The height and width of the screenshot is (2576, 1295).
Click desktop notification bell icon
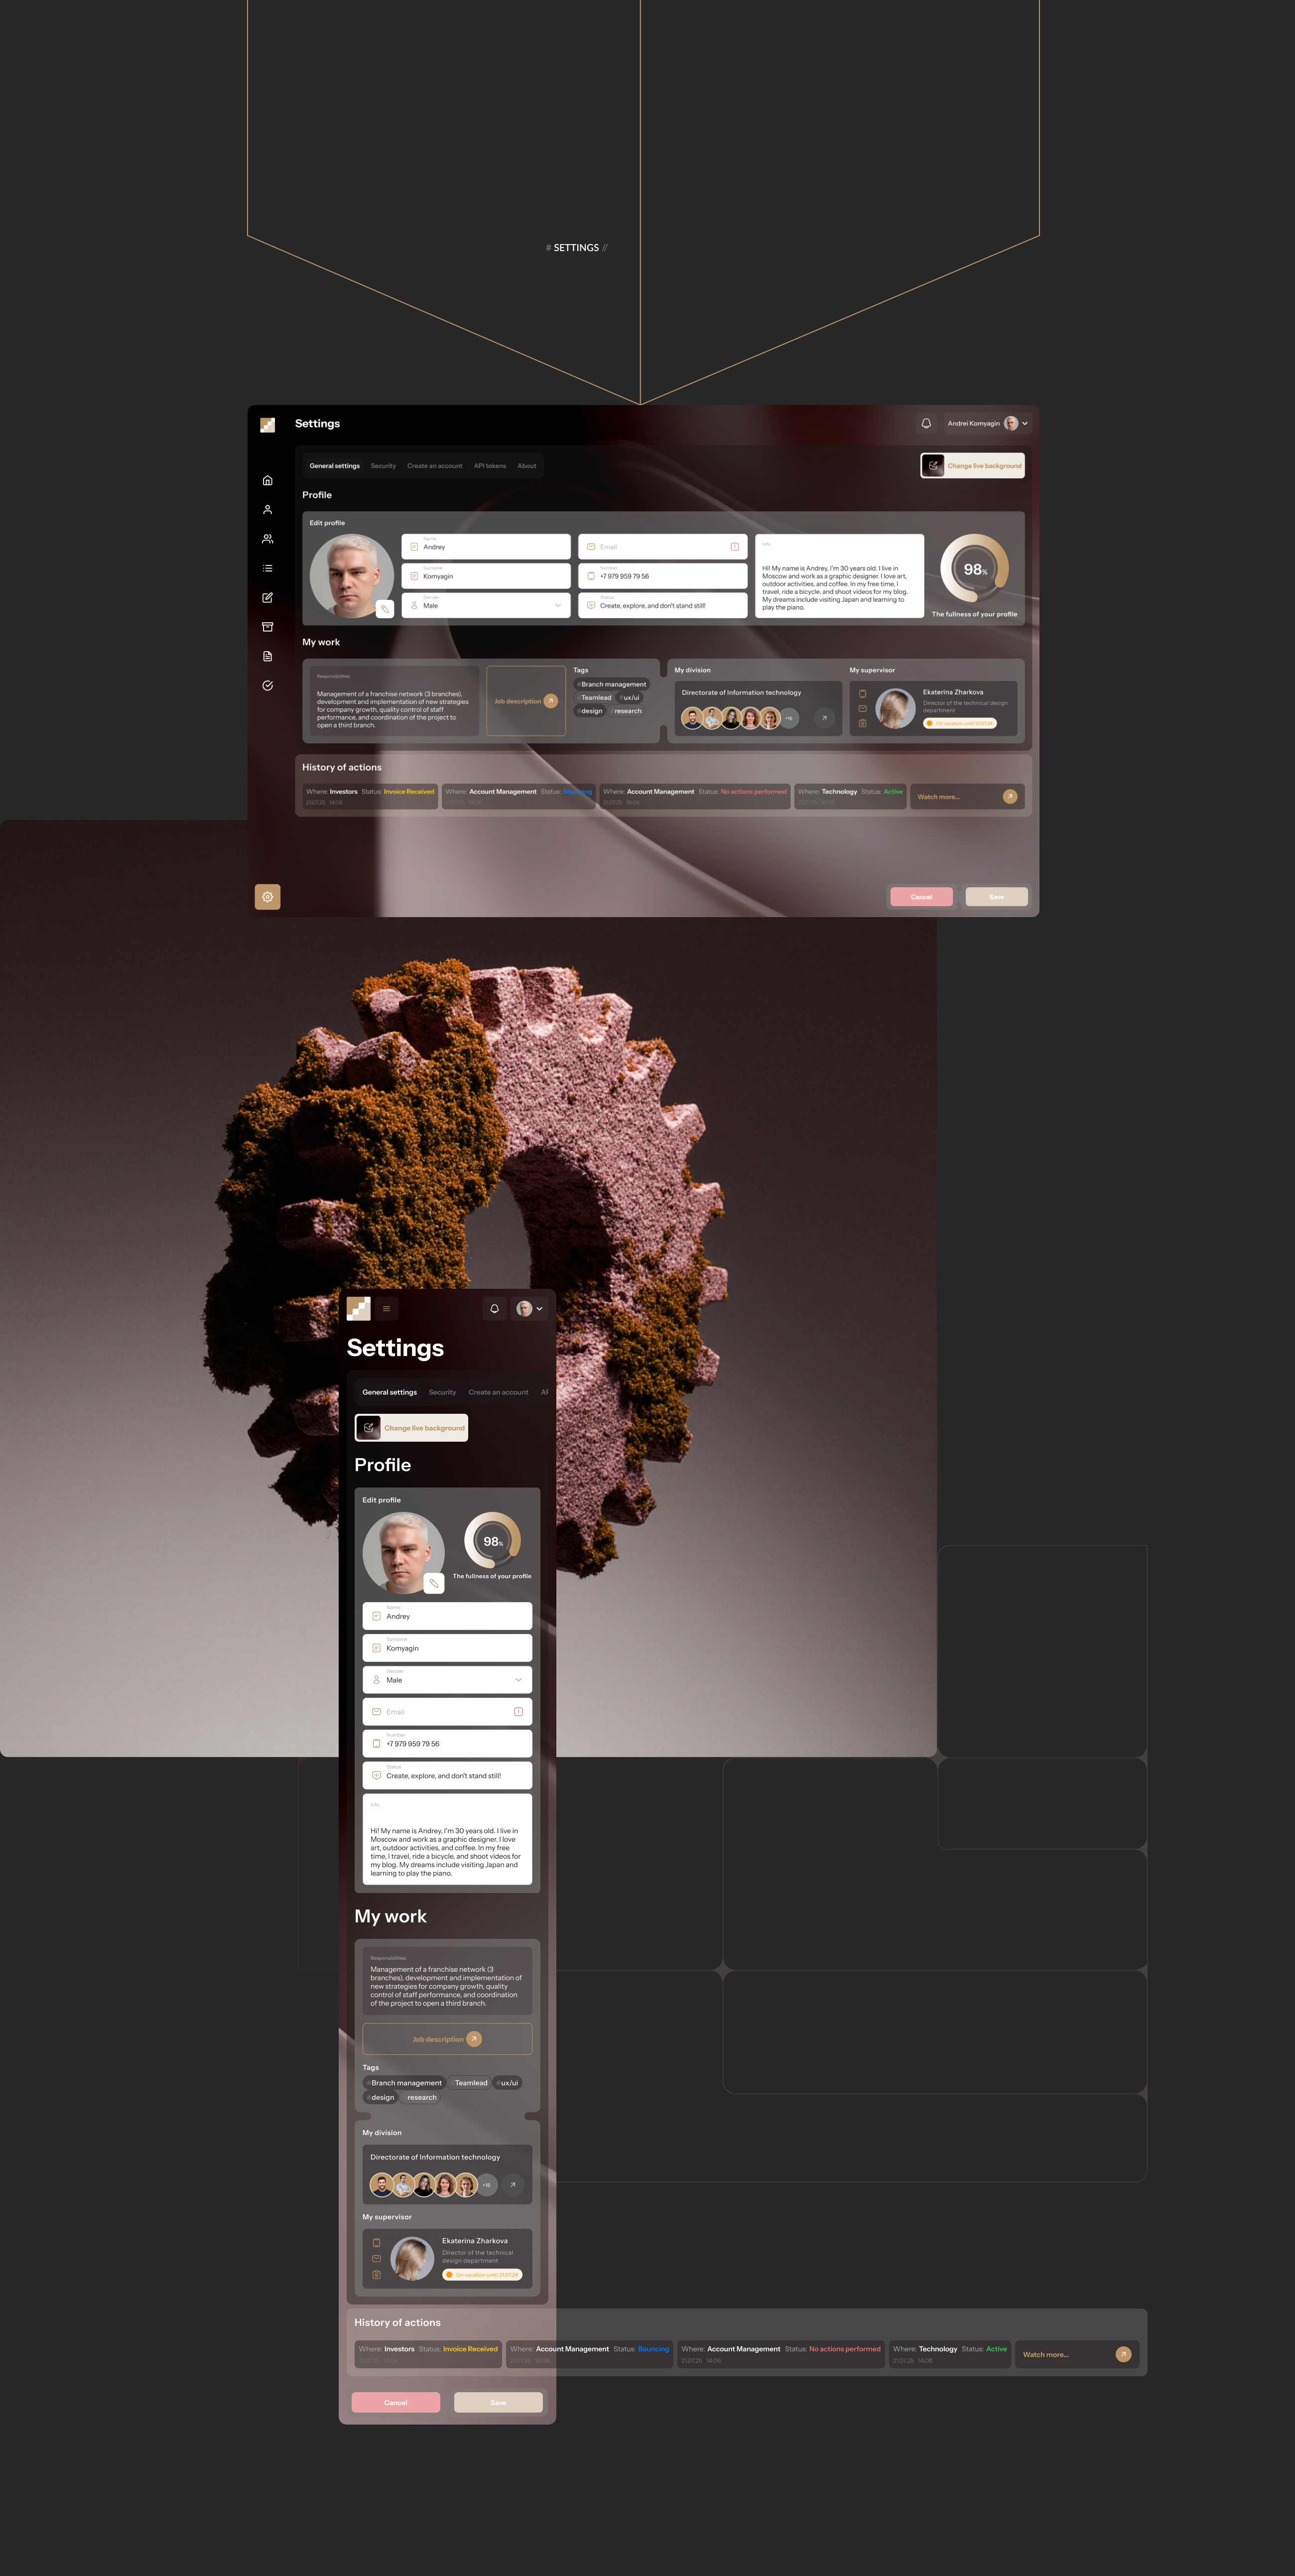coord(926,423)
